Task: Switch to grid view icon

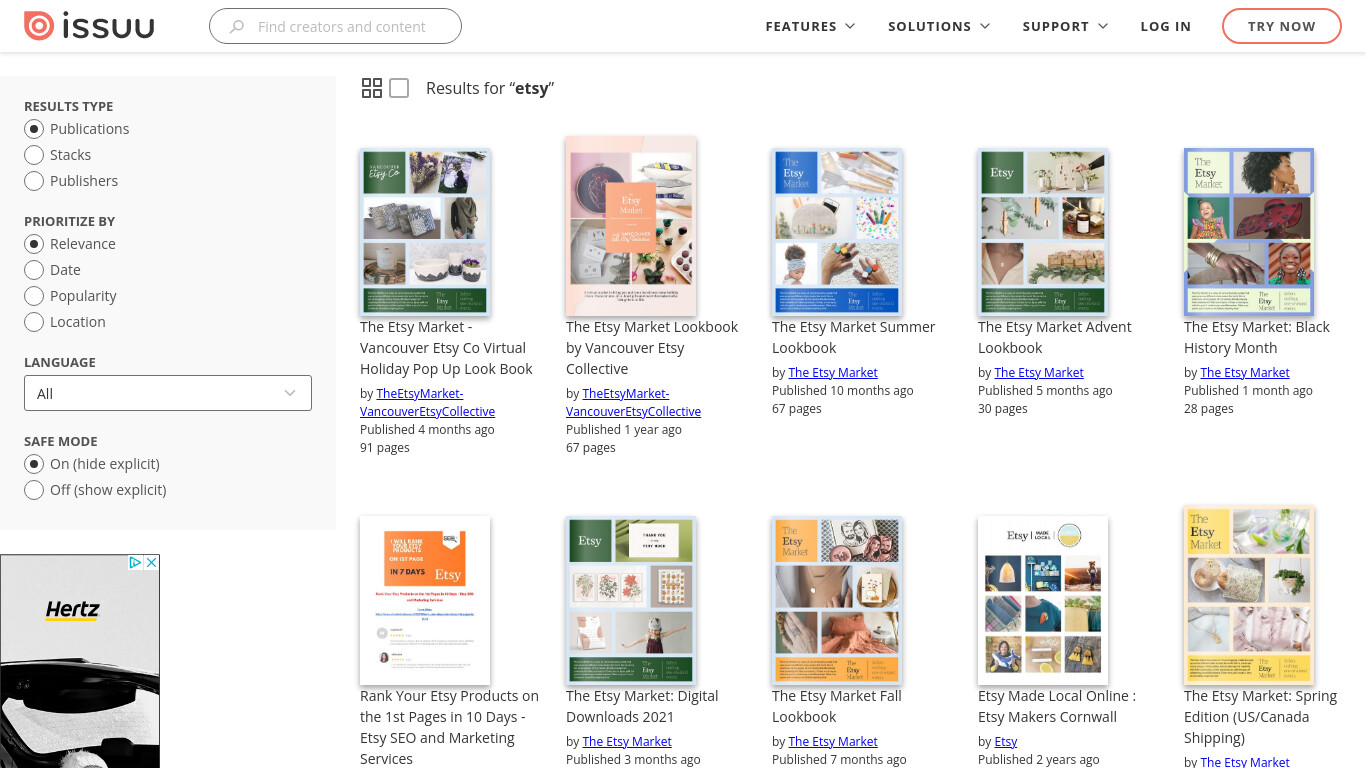Action: coord(372,88)
